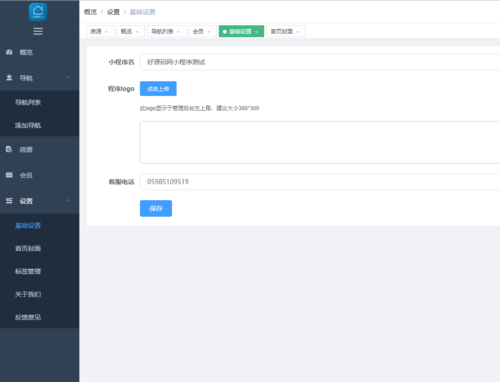Focus the 客服电话 phone number field

pyautogui.click(x=320, y=182)
